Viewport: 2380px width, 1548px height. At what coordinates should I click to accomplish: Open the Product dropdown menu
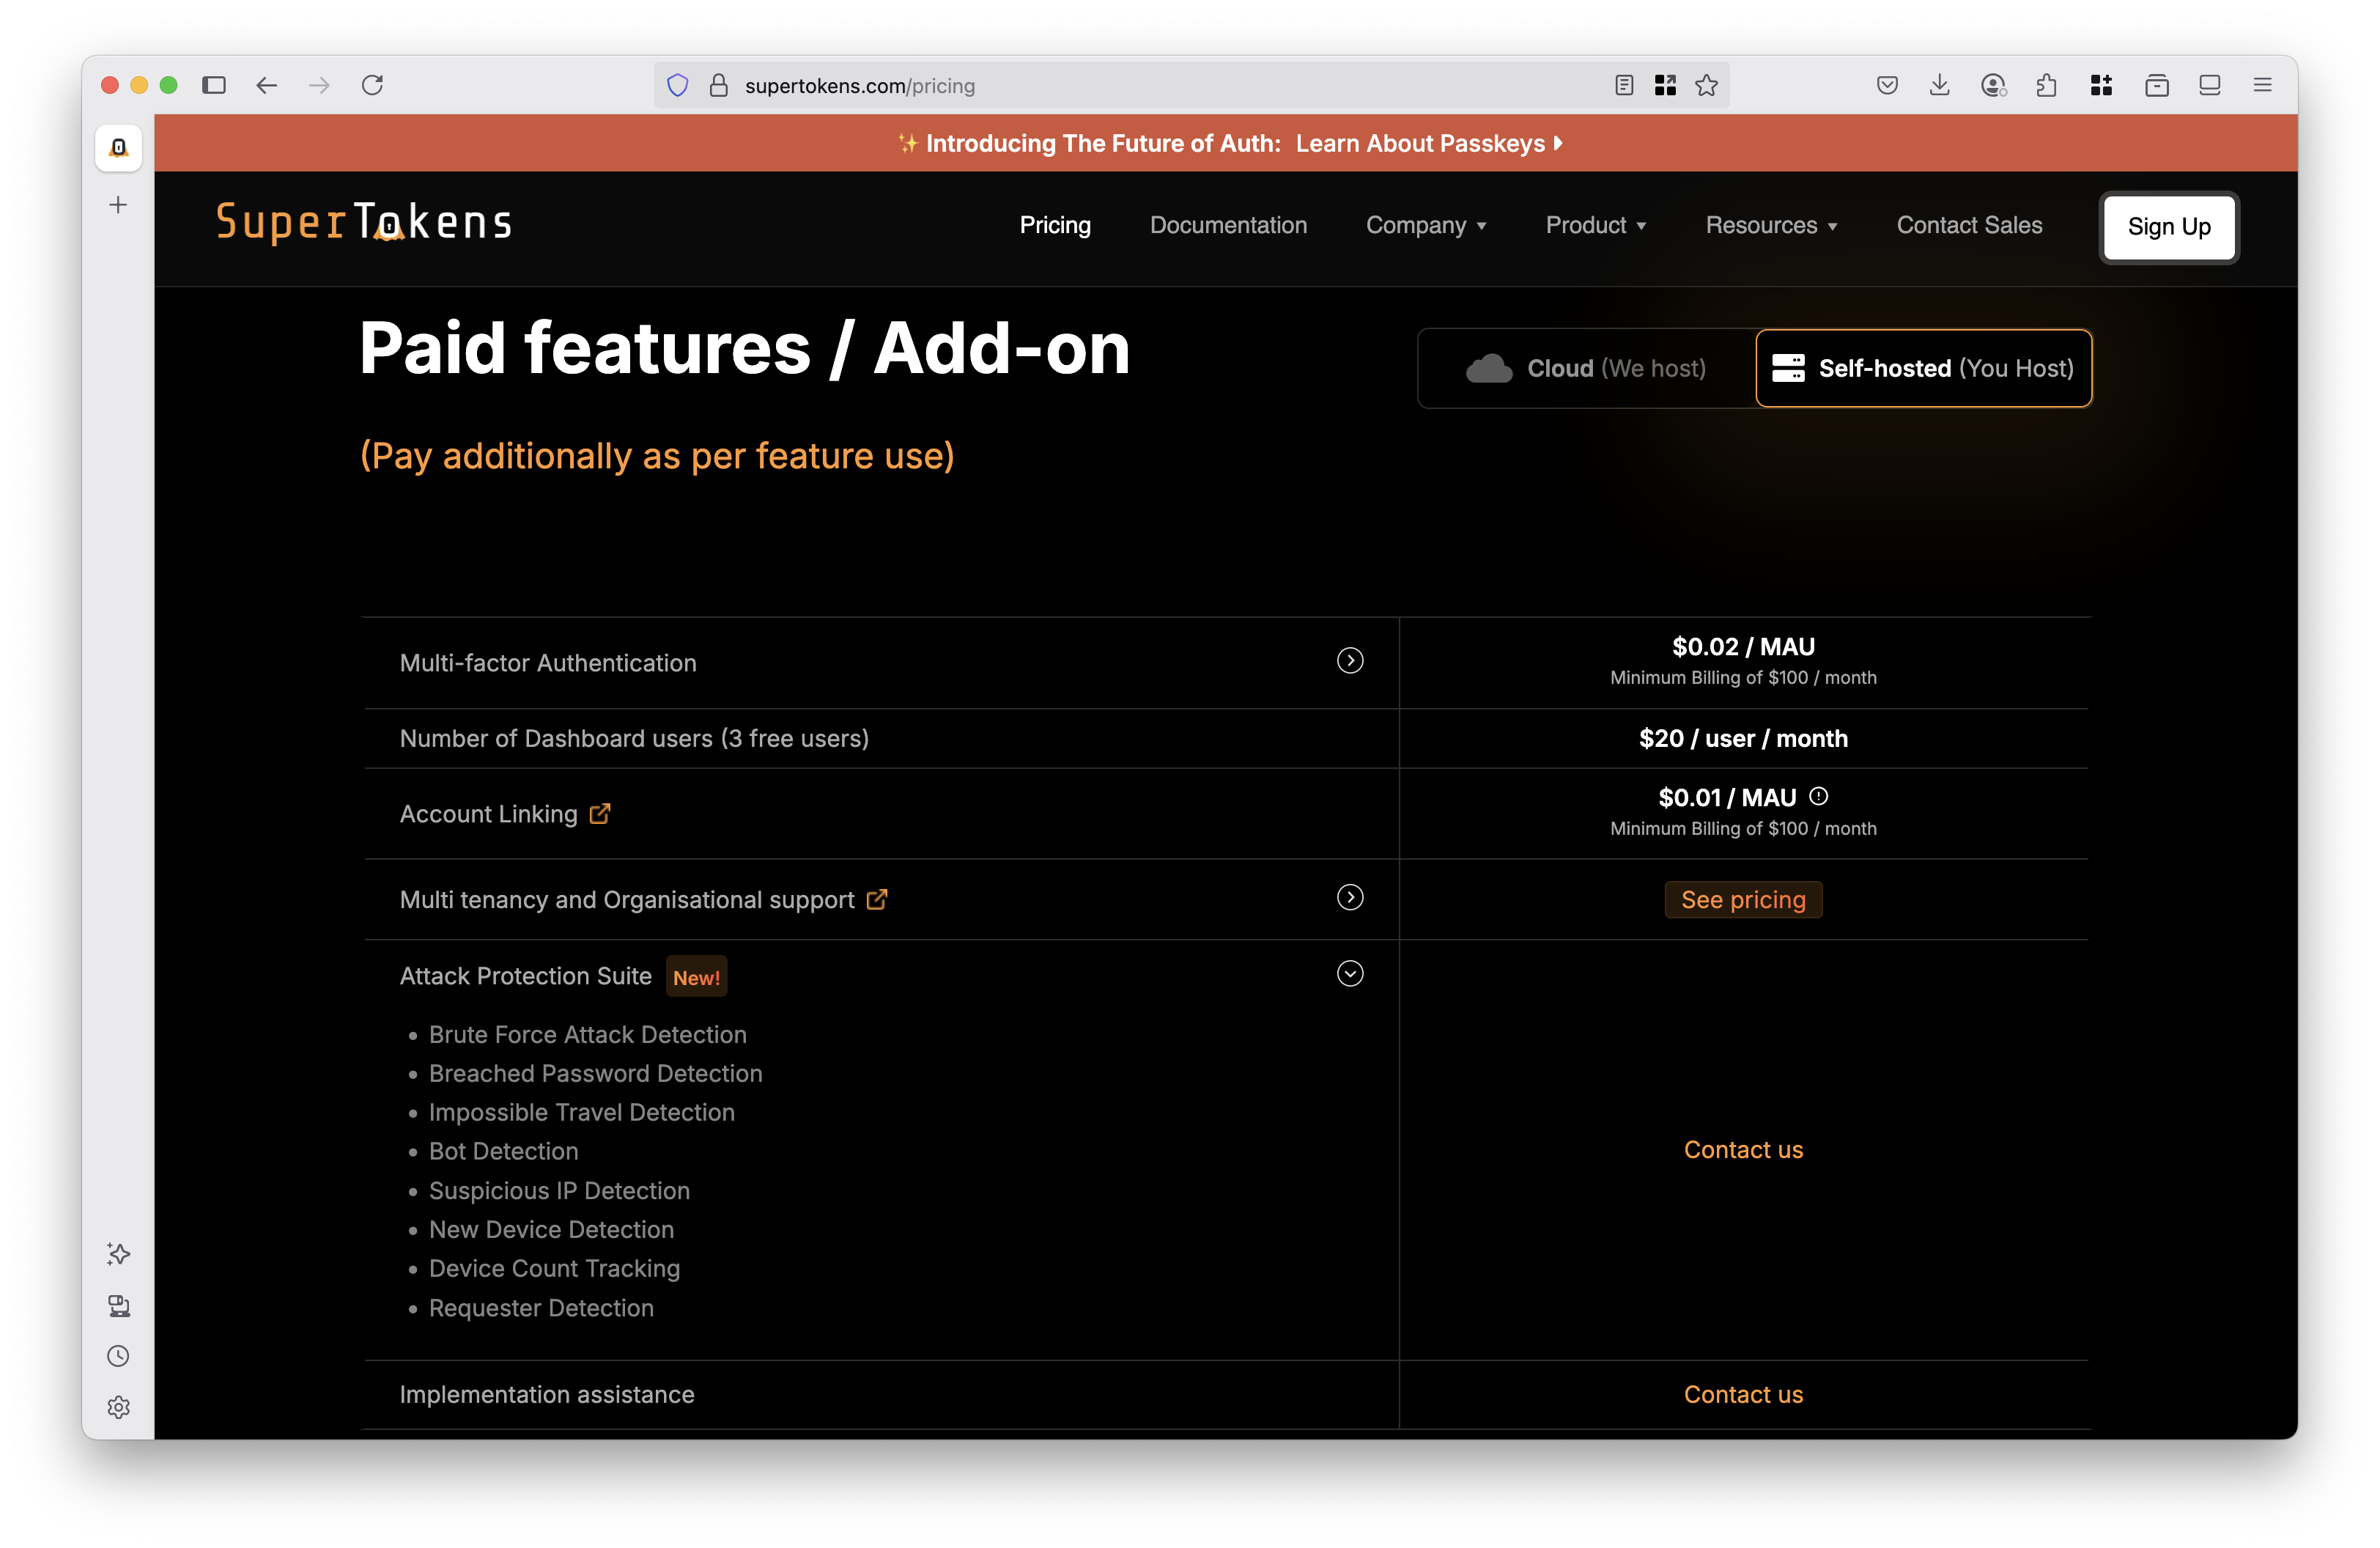click(x=1595, y=226)
